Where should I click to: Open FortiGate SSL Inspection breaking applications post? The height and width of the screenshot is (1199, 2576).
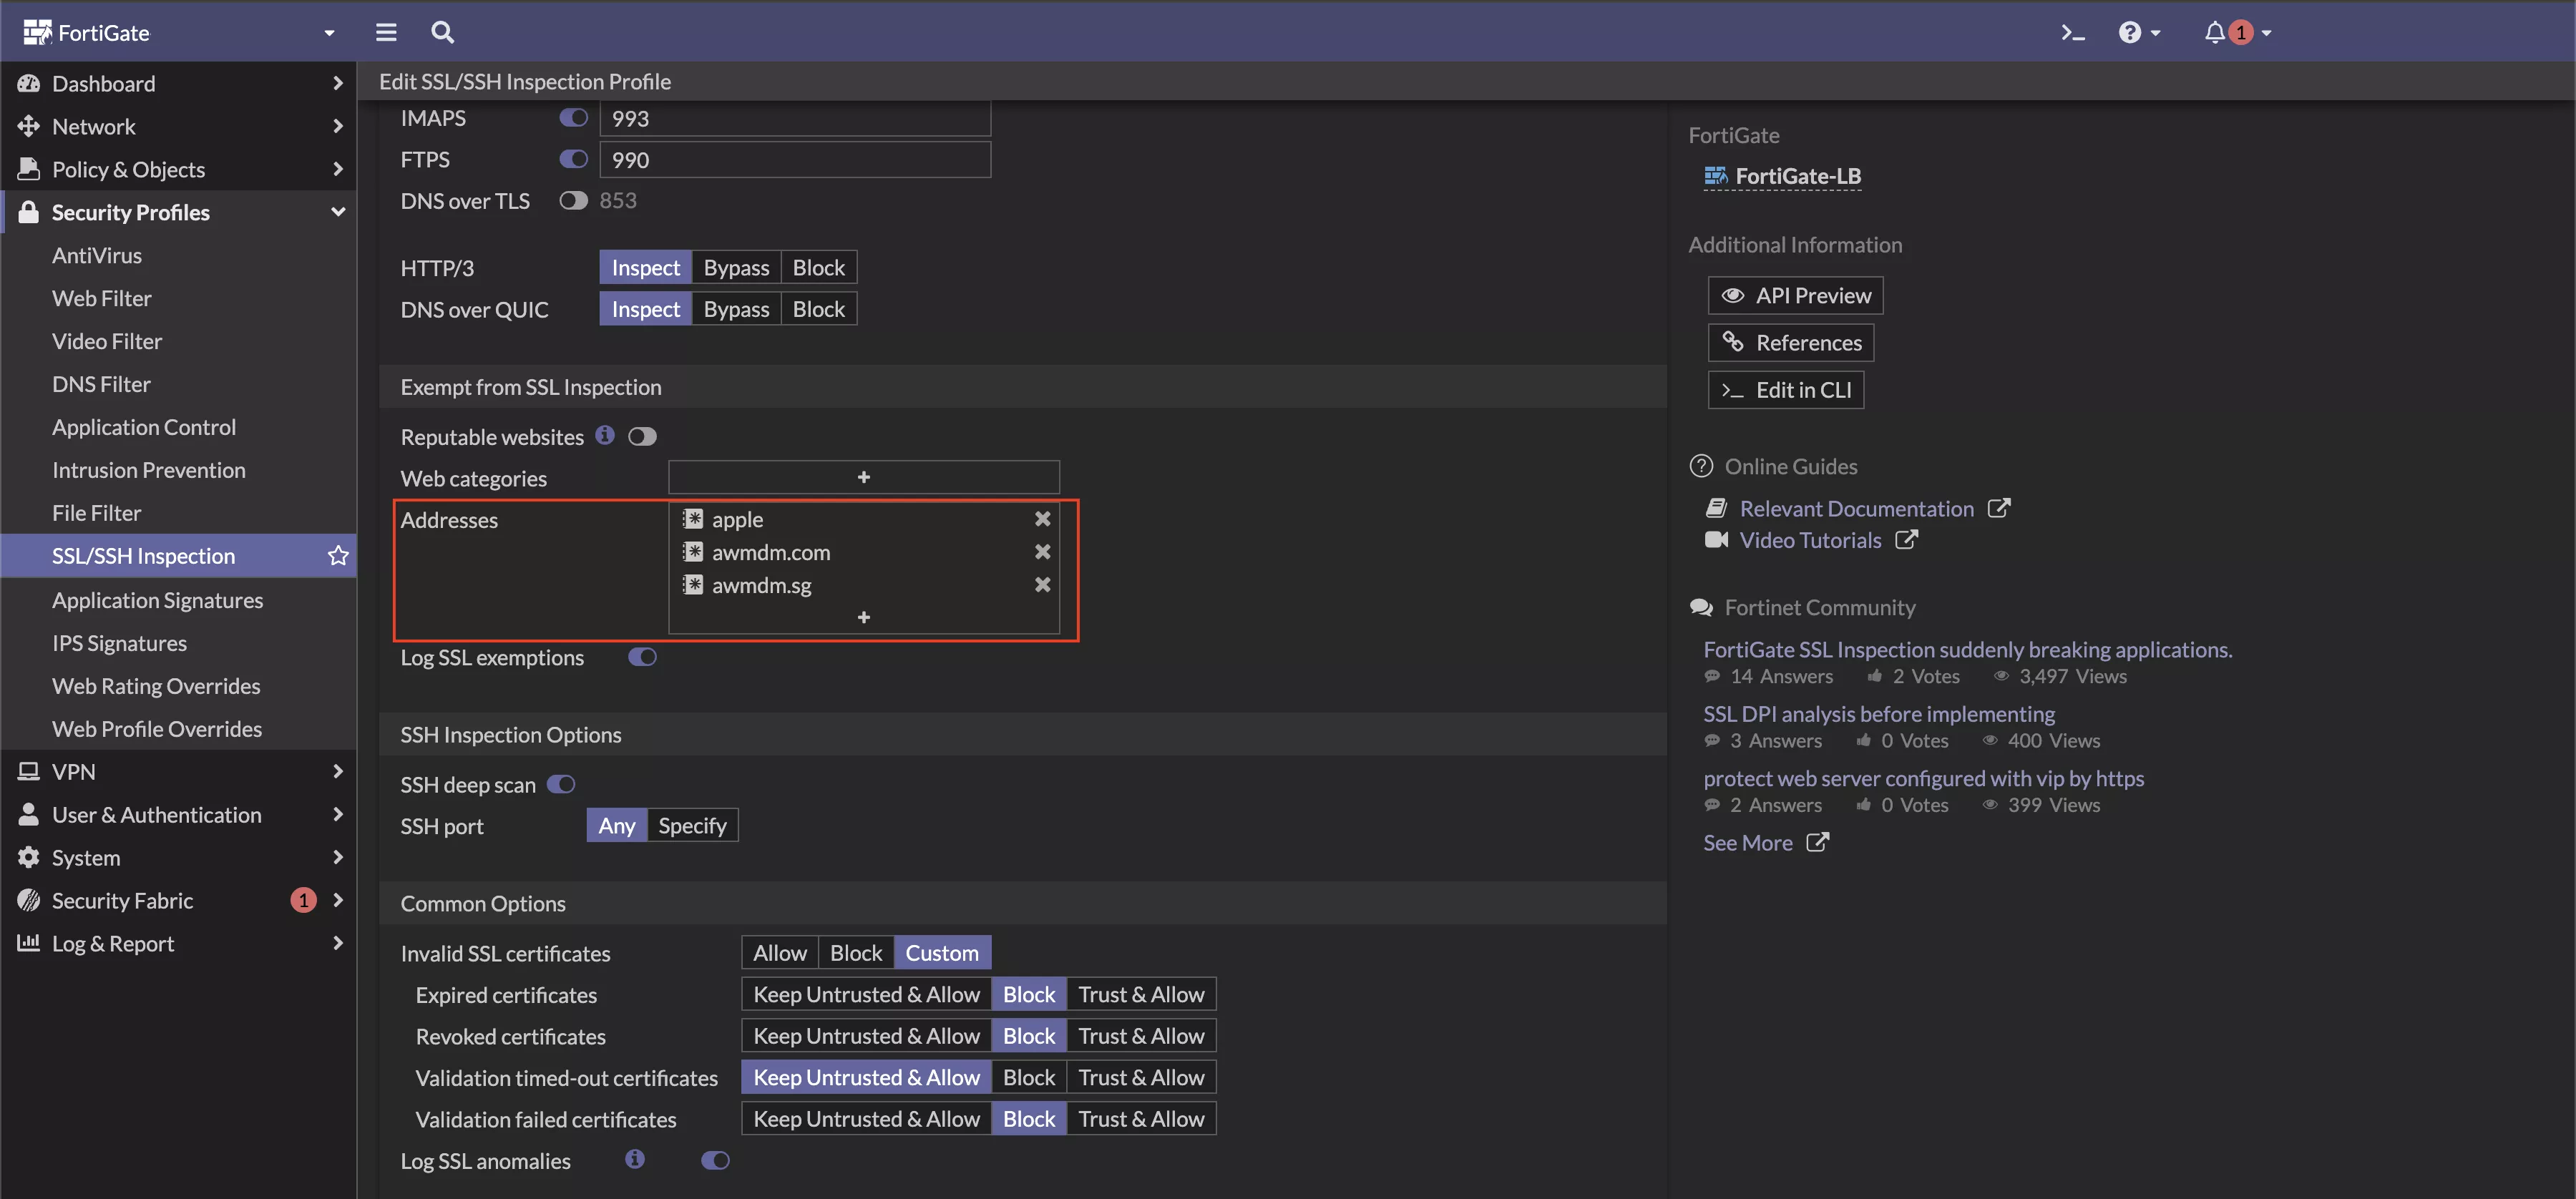[x=1967, y=650]
